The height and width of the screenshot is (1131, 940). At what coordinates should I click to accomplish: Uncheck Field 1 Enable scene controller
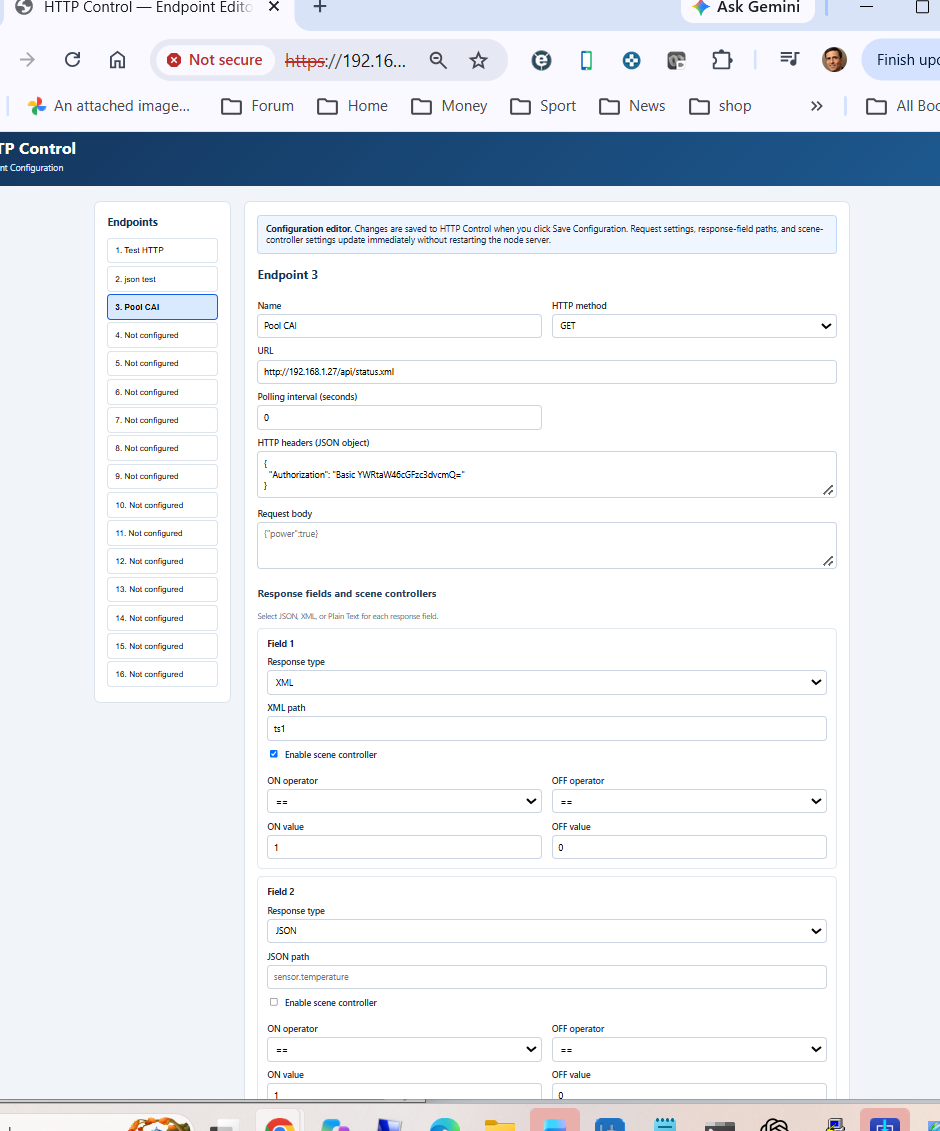pos(273,754)
